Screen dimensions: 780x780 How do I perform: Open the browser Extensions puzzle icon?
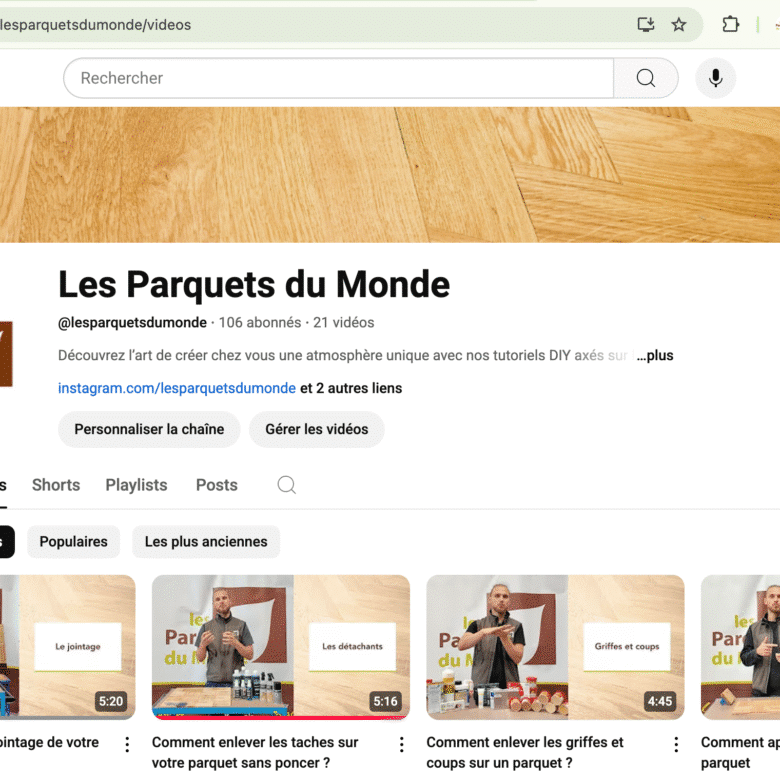tap(731, 25)
